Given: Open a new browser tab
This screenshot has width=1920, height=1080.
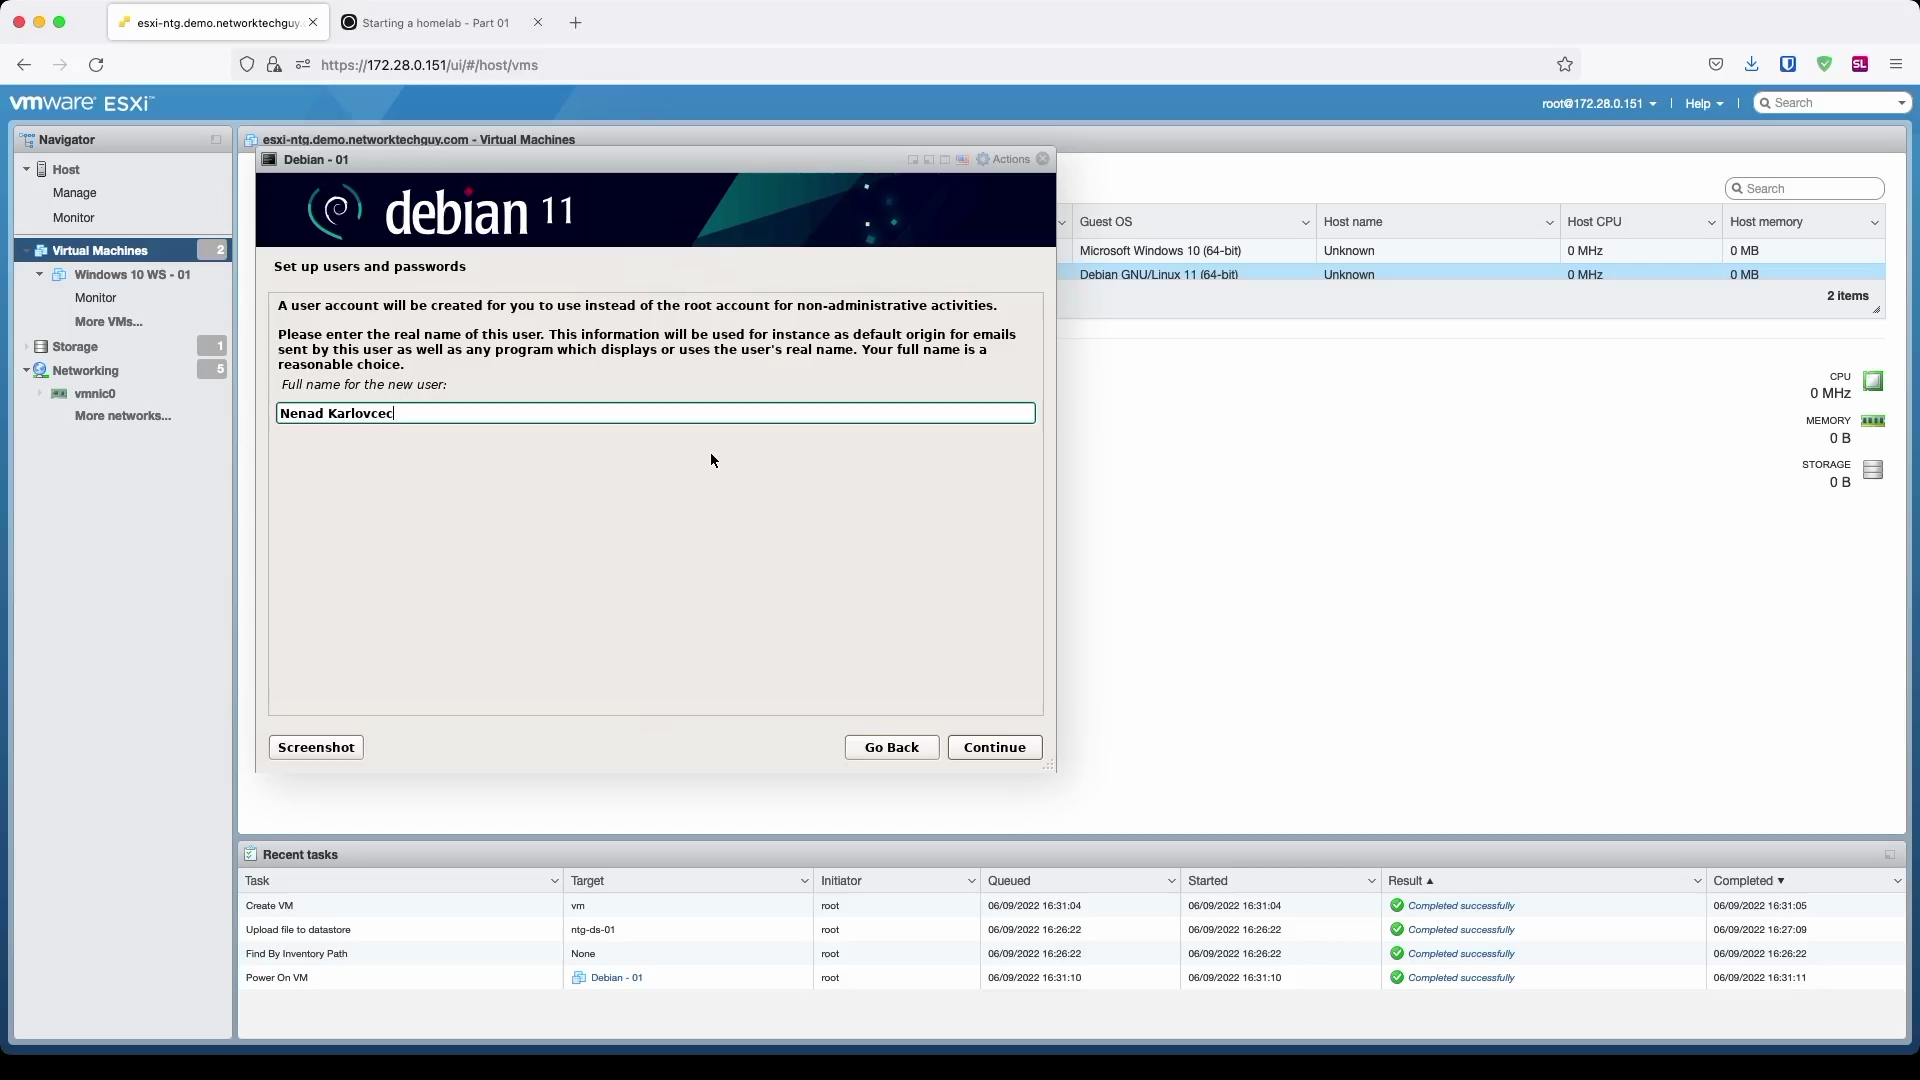Looking at the screenshot, I should pyautogui.click(x=575, y=23).
